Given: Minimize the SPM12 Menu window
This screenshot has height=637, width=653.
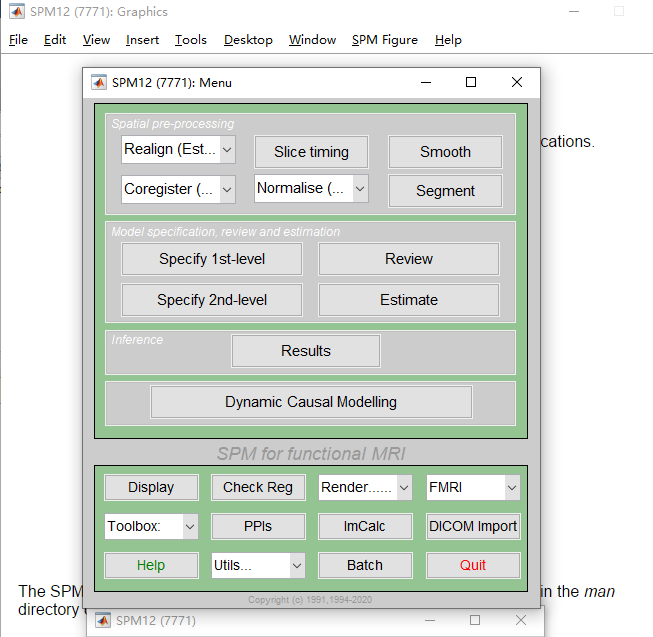Looking at the screenshot, I should pos(426,82).
